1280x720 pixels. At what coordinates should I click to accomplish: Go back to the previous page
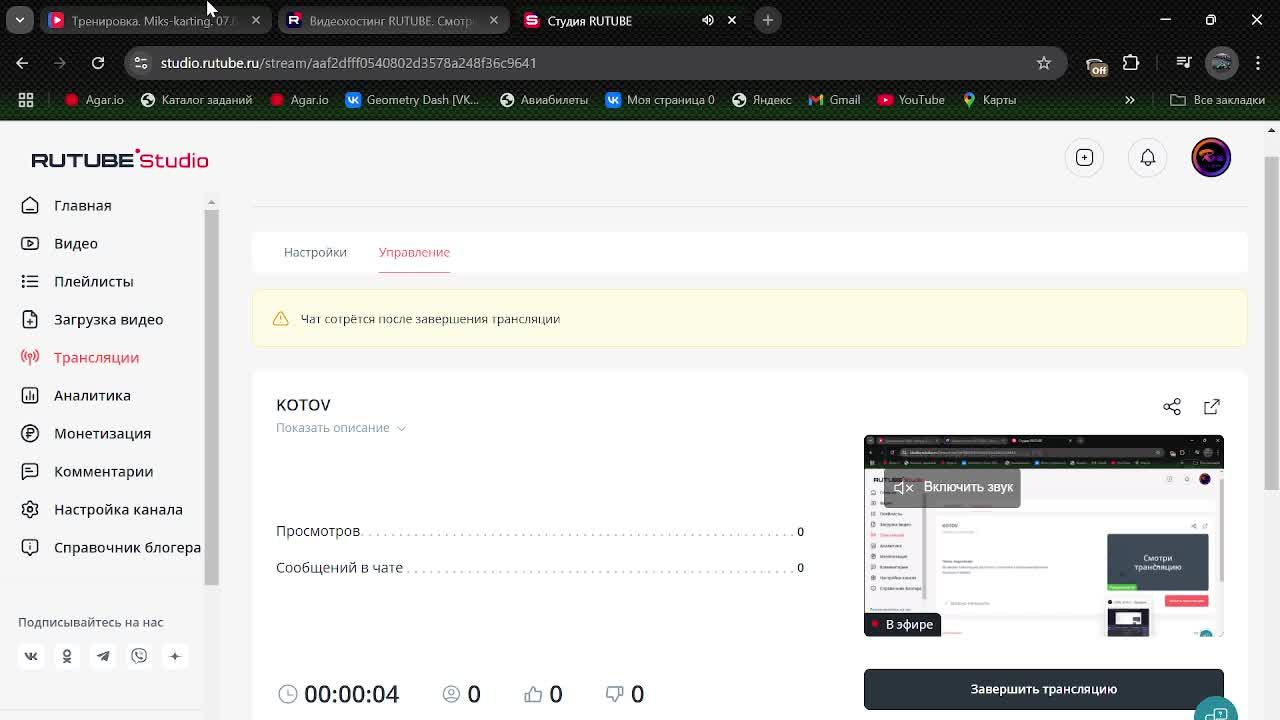[22, 63]
